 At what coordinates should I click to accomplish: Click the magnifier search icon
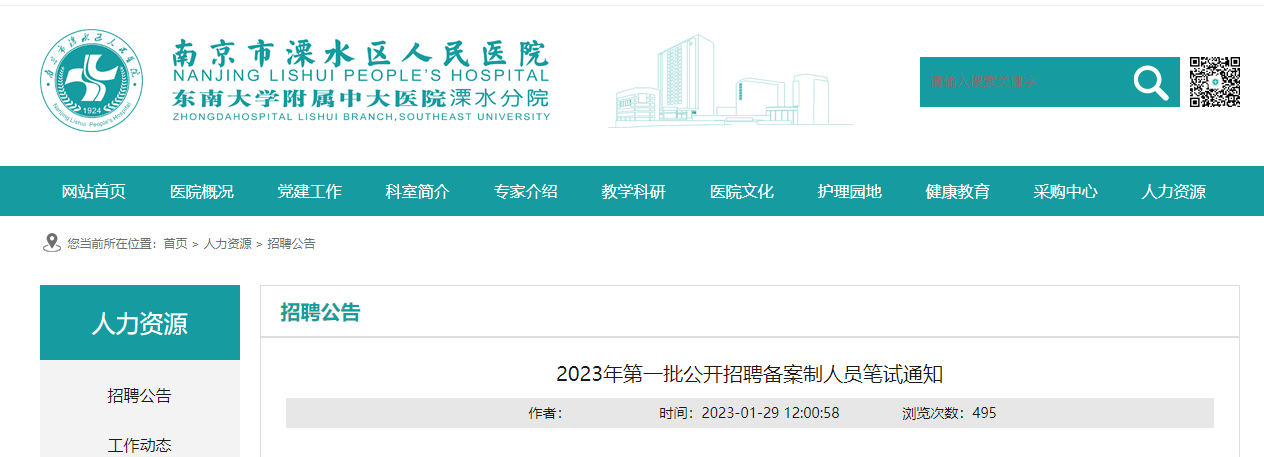tap(1151, 82)
